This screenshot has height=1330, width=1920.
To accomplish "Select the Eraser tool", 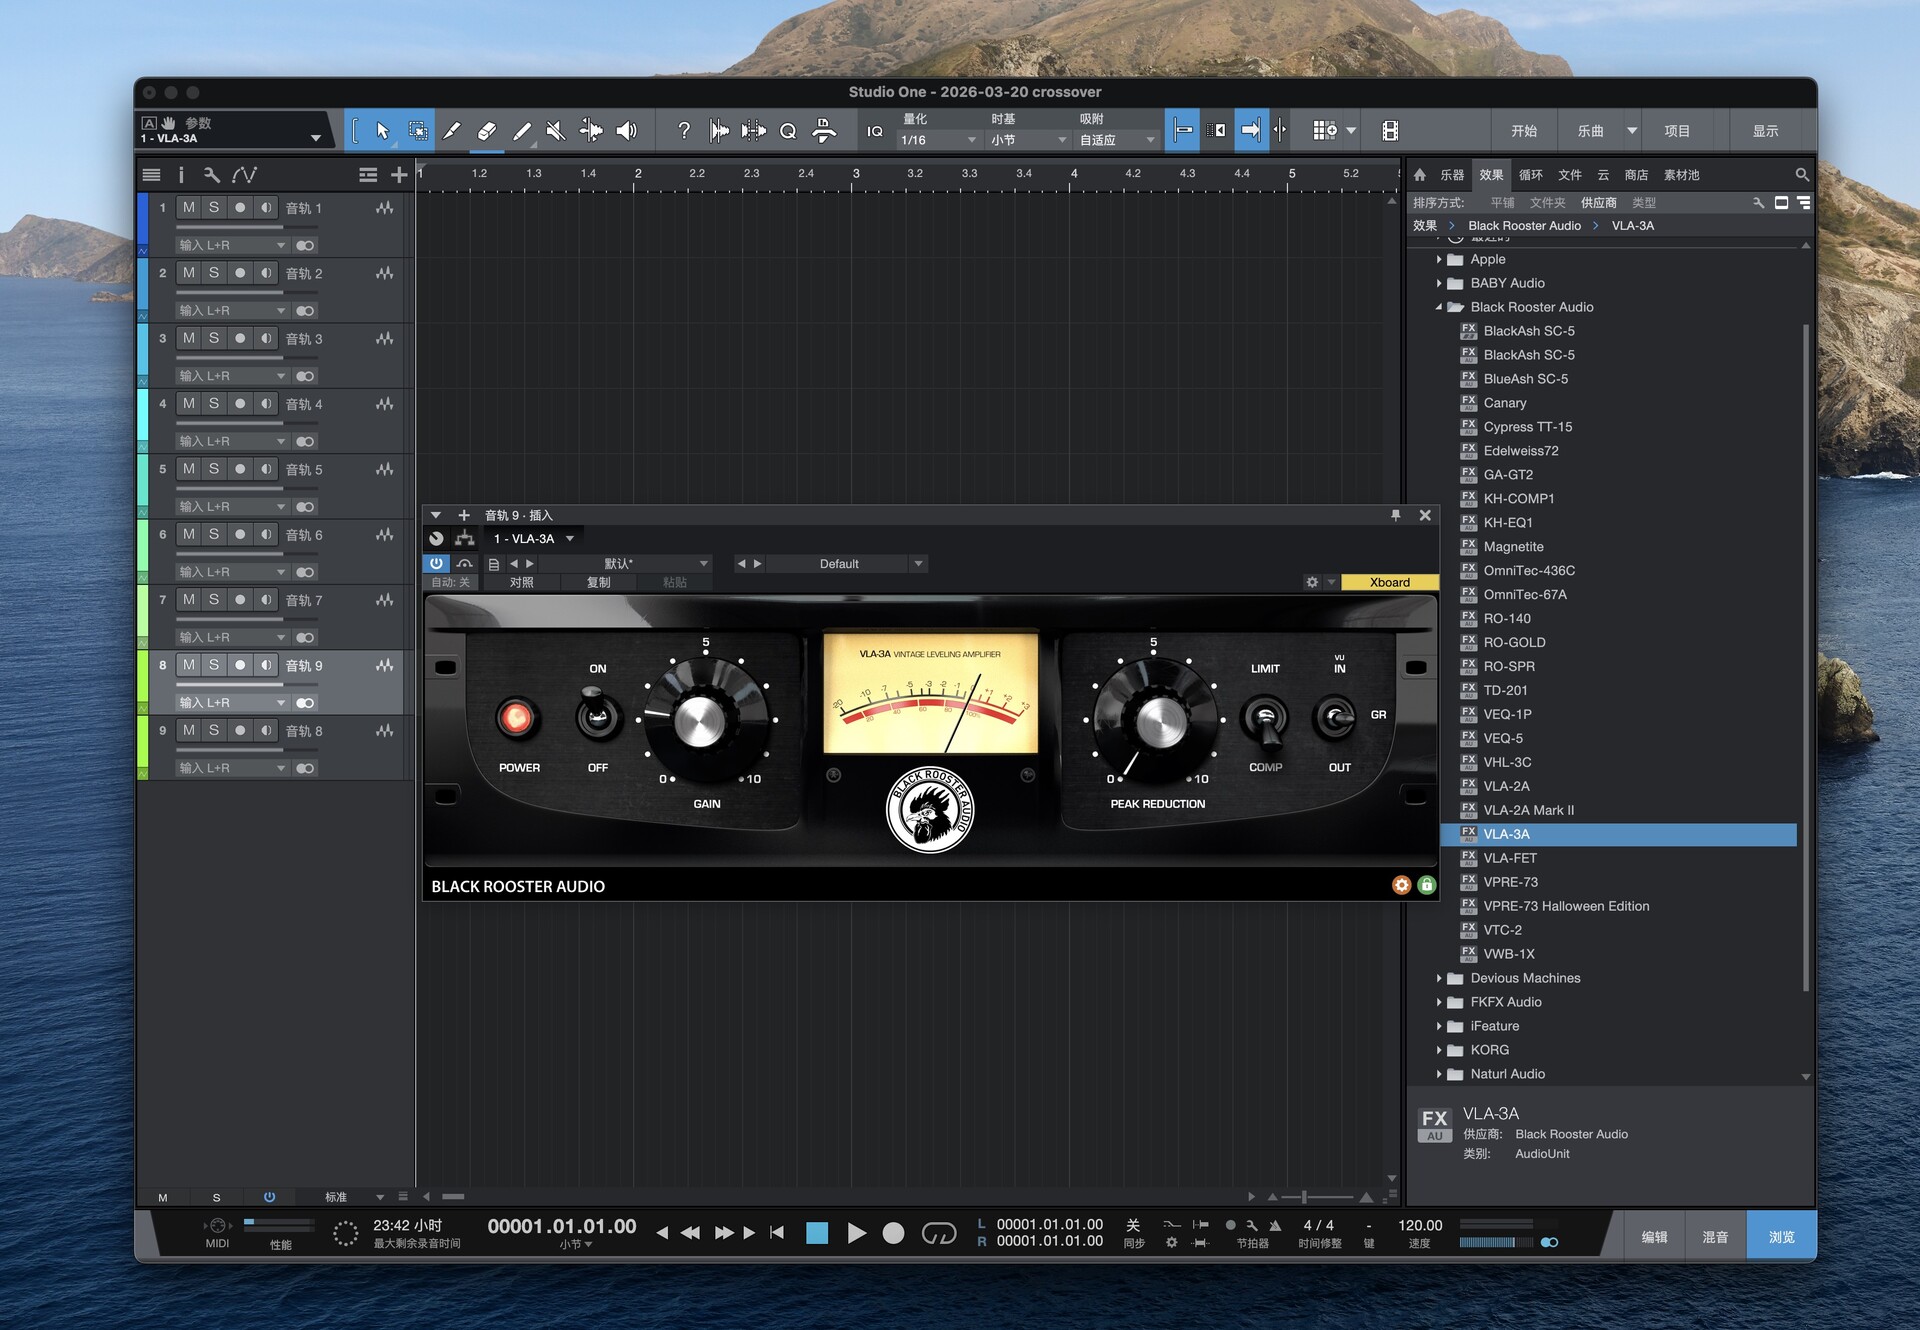I will [x=487, y=131].
